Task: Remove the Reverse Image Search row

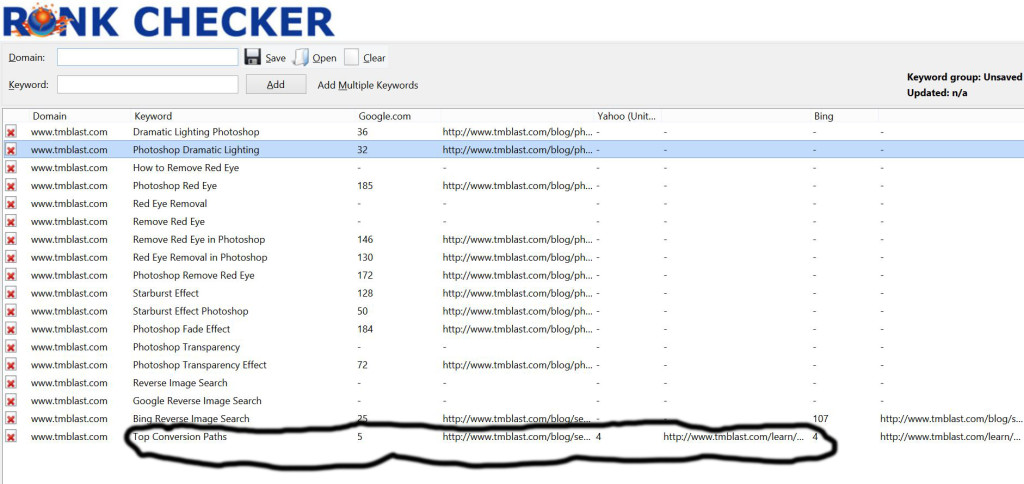Action: (10, 383)
